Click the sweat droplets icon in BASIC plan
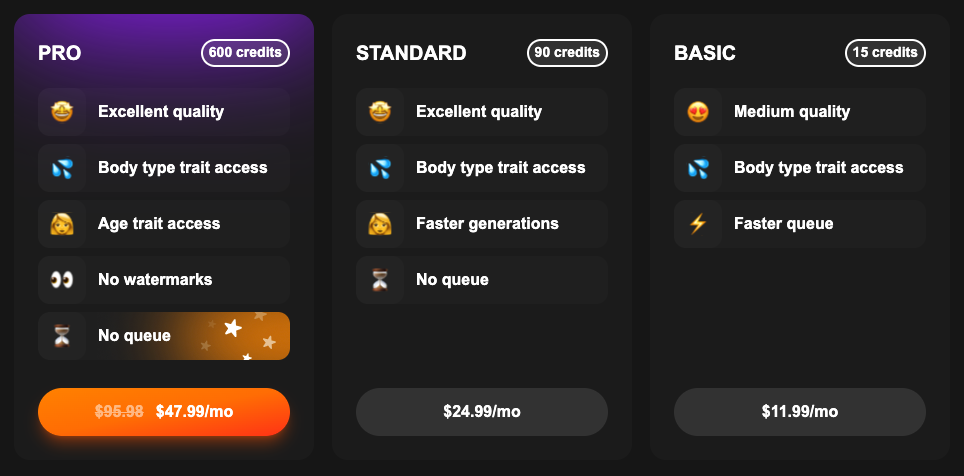Viewport: 964px width, 476px height. (x=698, y=168)
